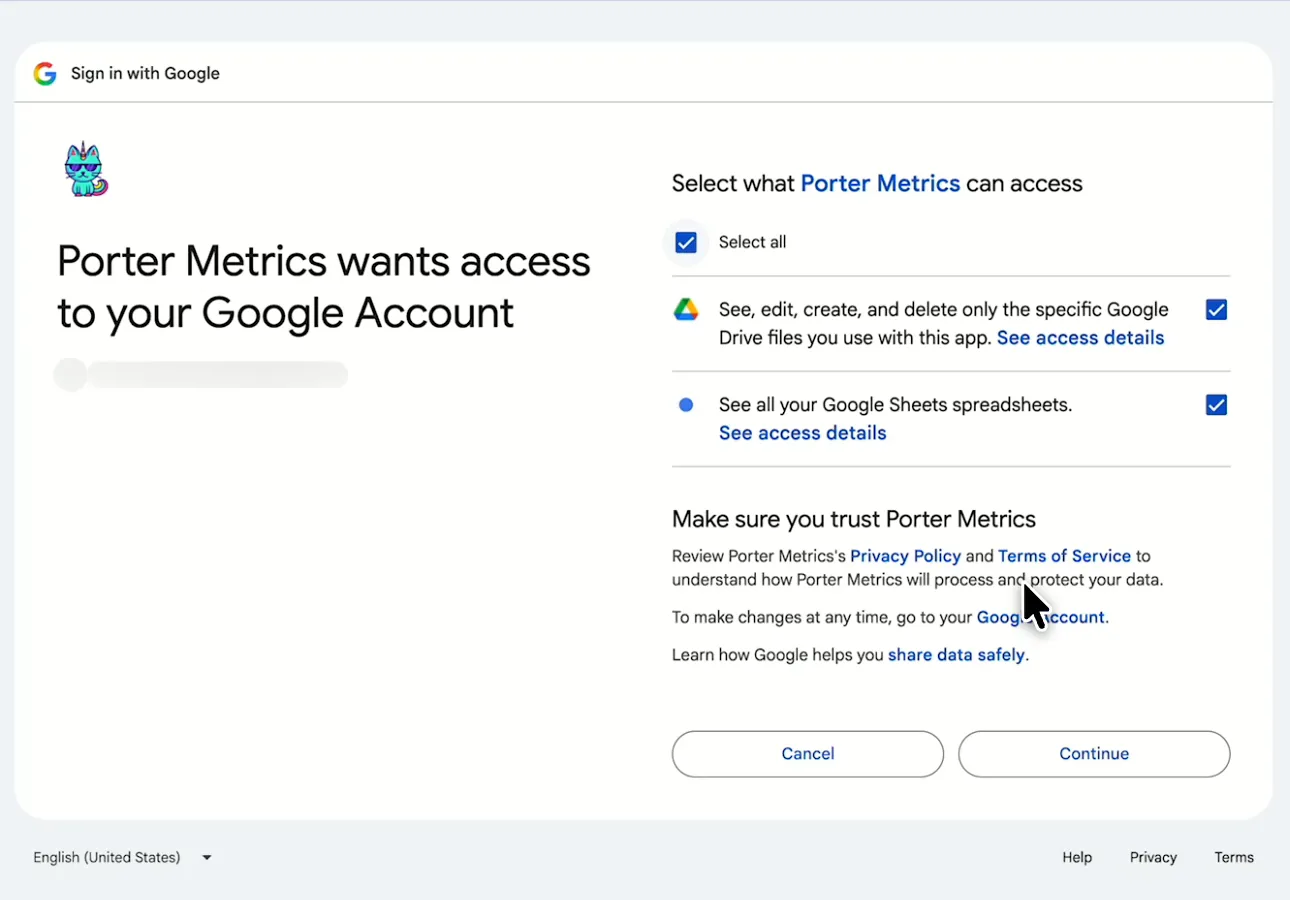Click the 'Sign in with Google' header text
Viewport: 1290px width, 900px height.
pyautogui.click(x=145, y=74)
